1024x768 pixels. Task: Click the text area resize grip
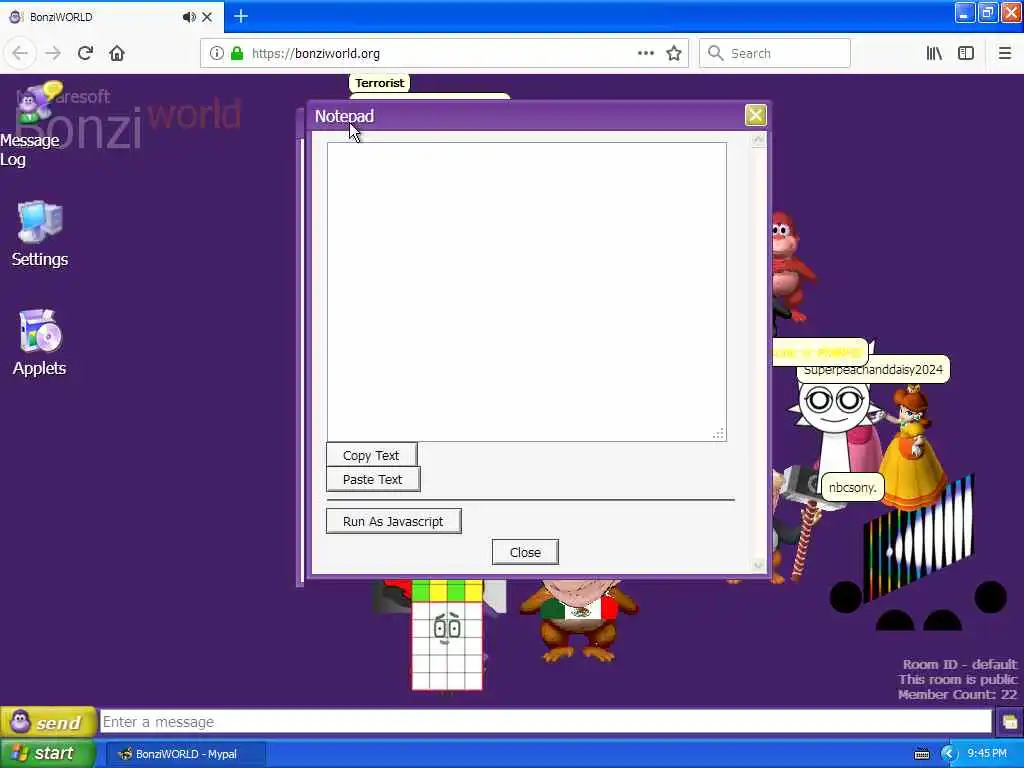(718, 434)
